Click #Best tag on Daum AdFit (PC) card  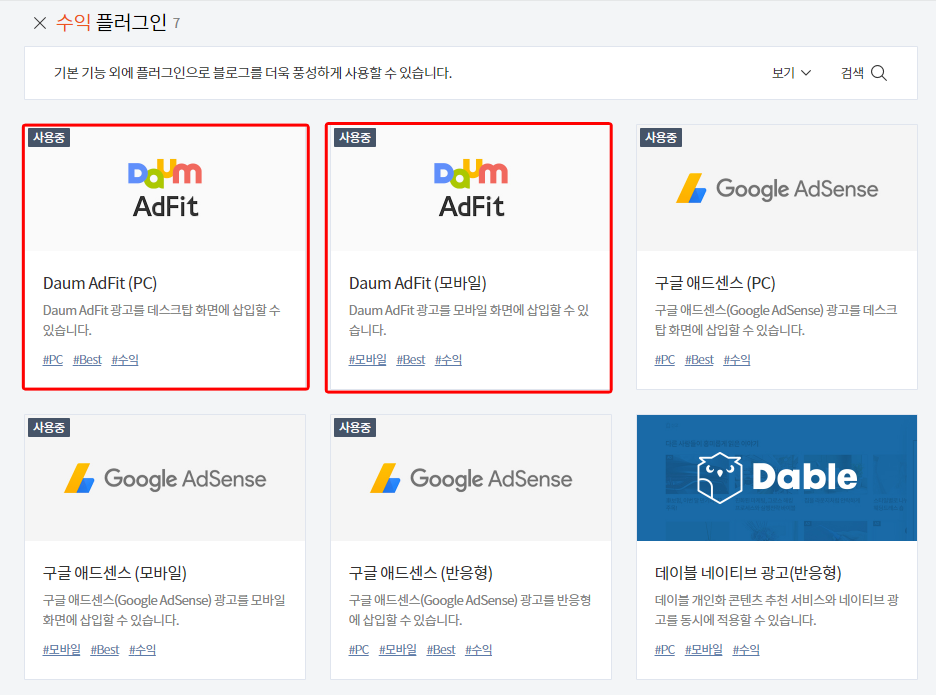pos(87,360)
